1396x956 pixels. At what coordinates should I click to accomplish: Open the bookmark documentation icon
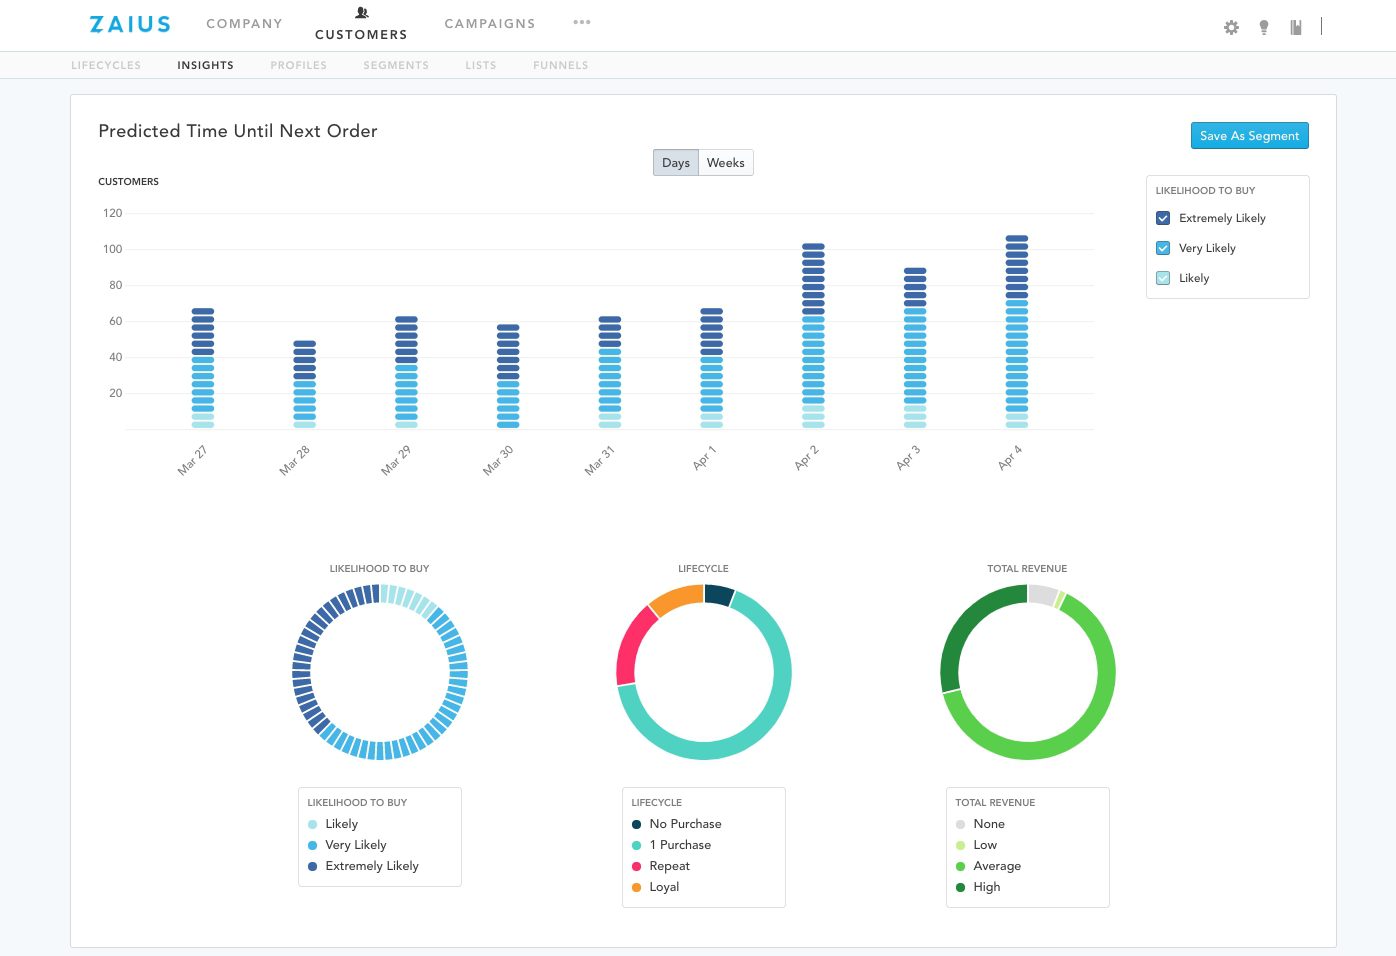(1296, 27)
